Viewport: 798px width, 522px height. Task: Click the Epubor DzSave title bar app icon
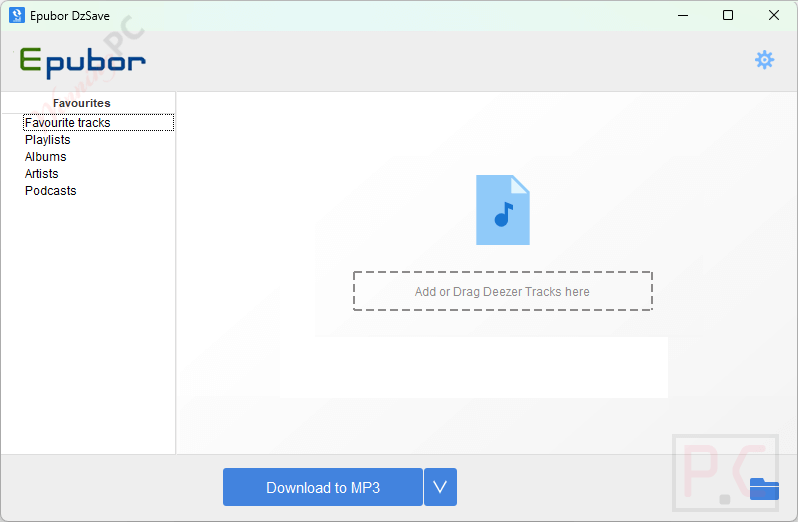(17, 15)
